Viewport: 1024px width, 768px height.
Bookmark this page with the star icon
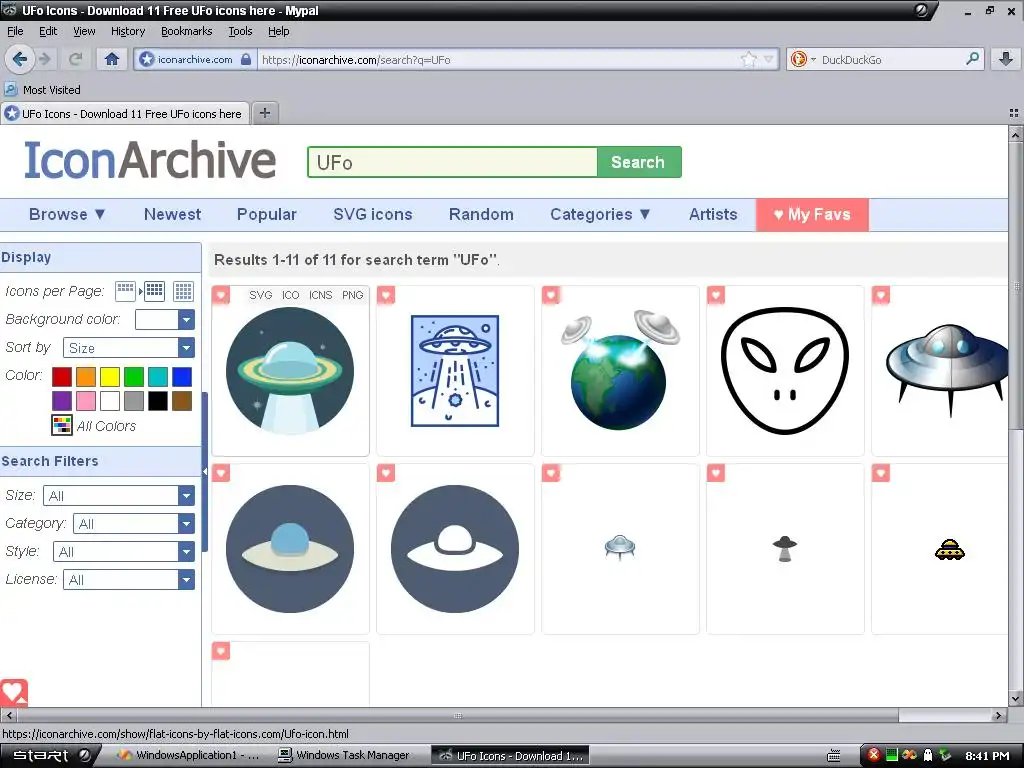[749, 59]
